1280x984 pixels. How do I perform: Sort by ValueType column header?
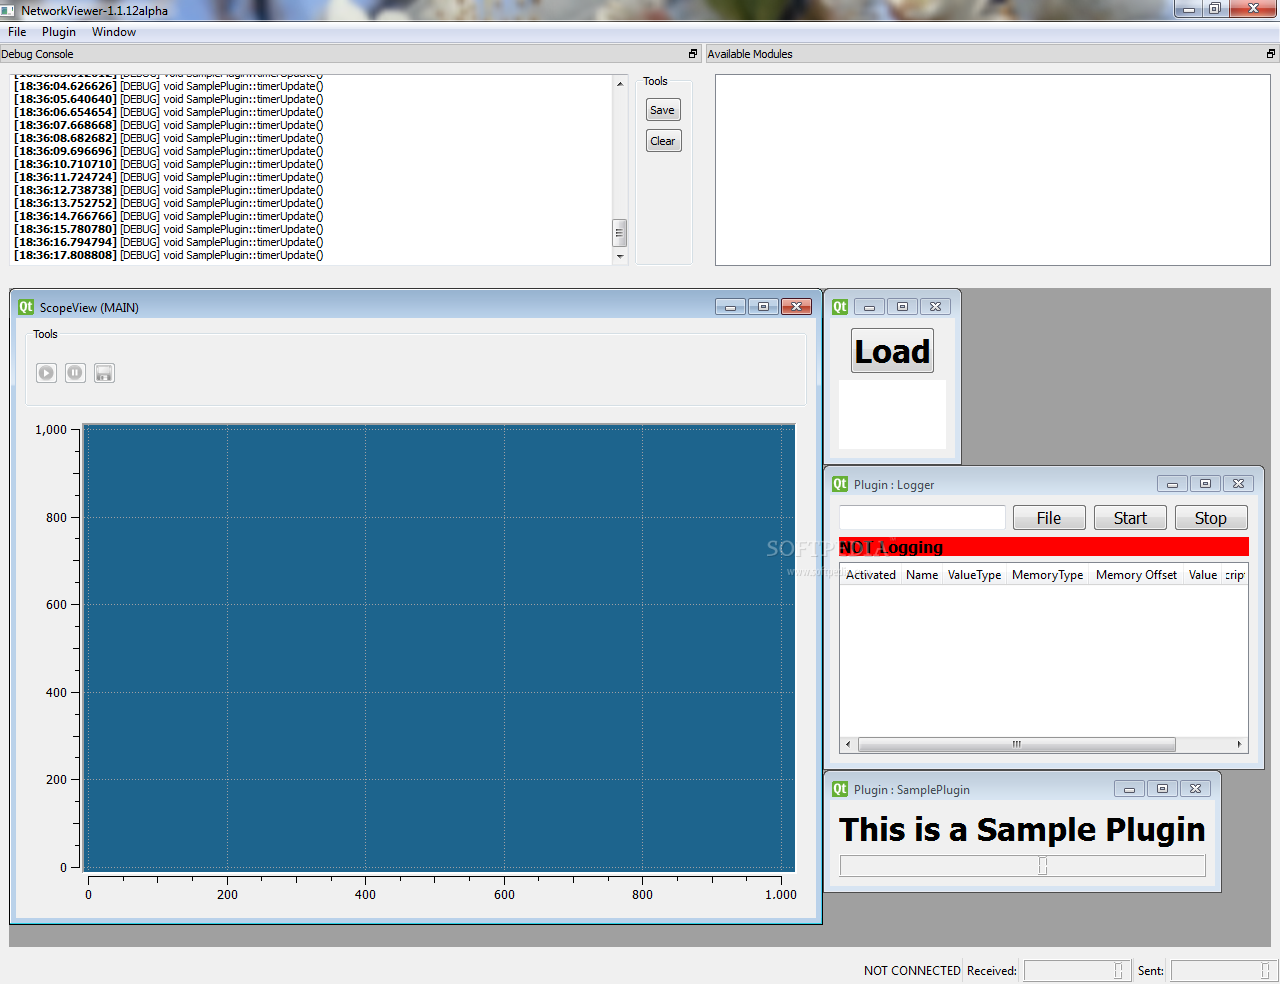click(x=975, y=575)
